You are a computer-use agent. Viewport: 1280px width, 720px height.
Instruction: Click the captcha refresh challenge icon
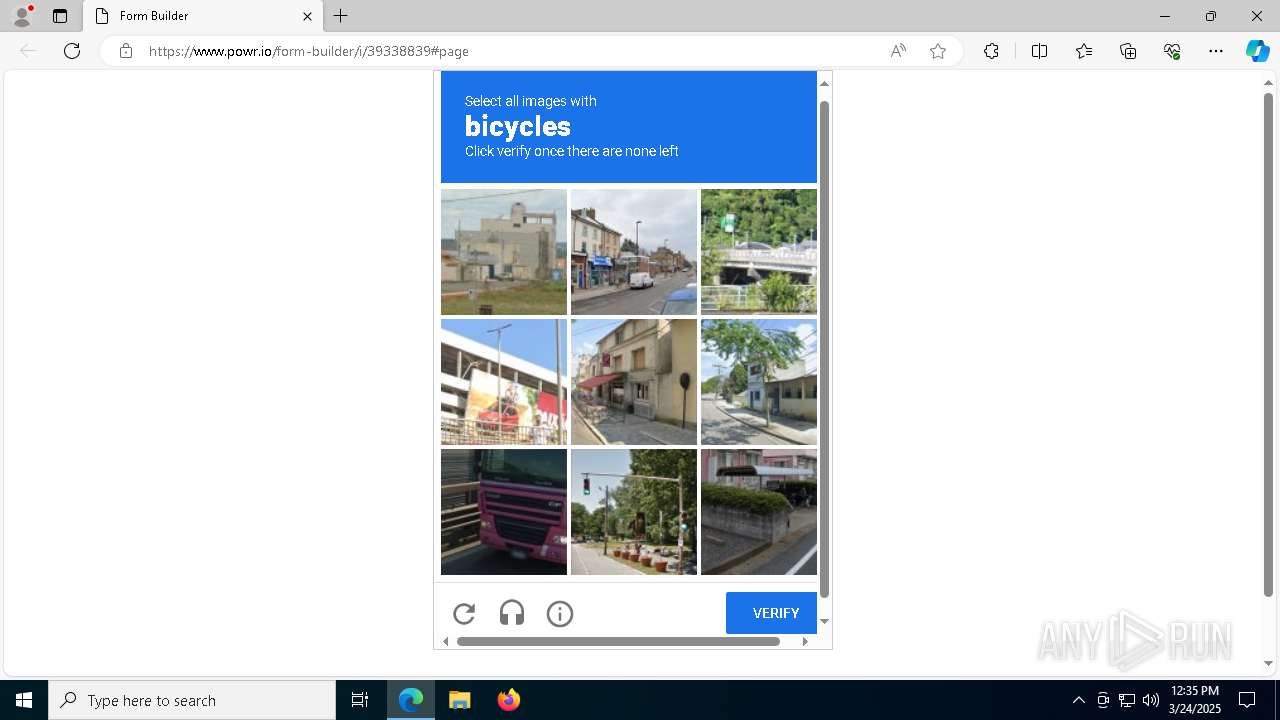click(464, 614)
